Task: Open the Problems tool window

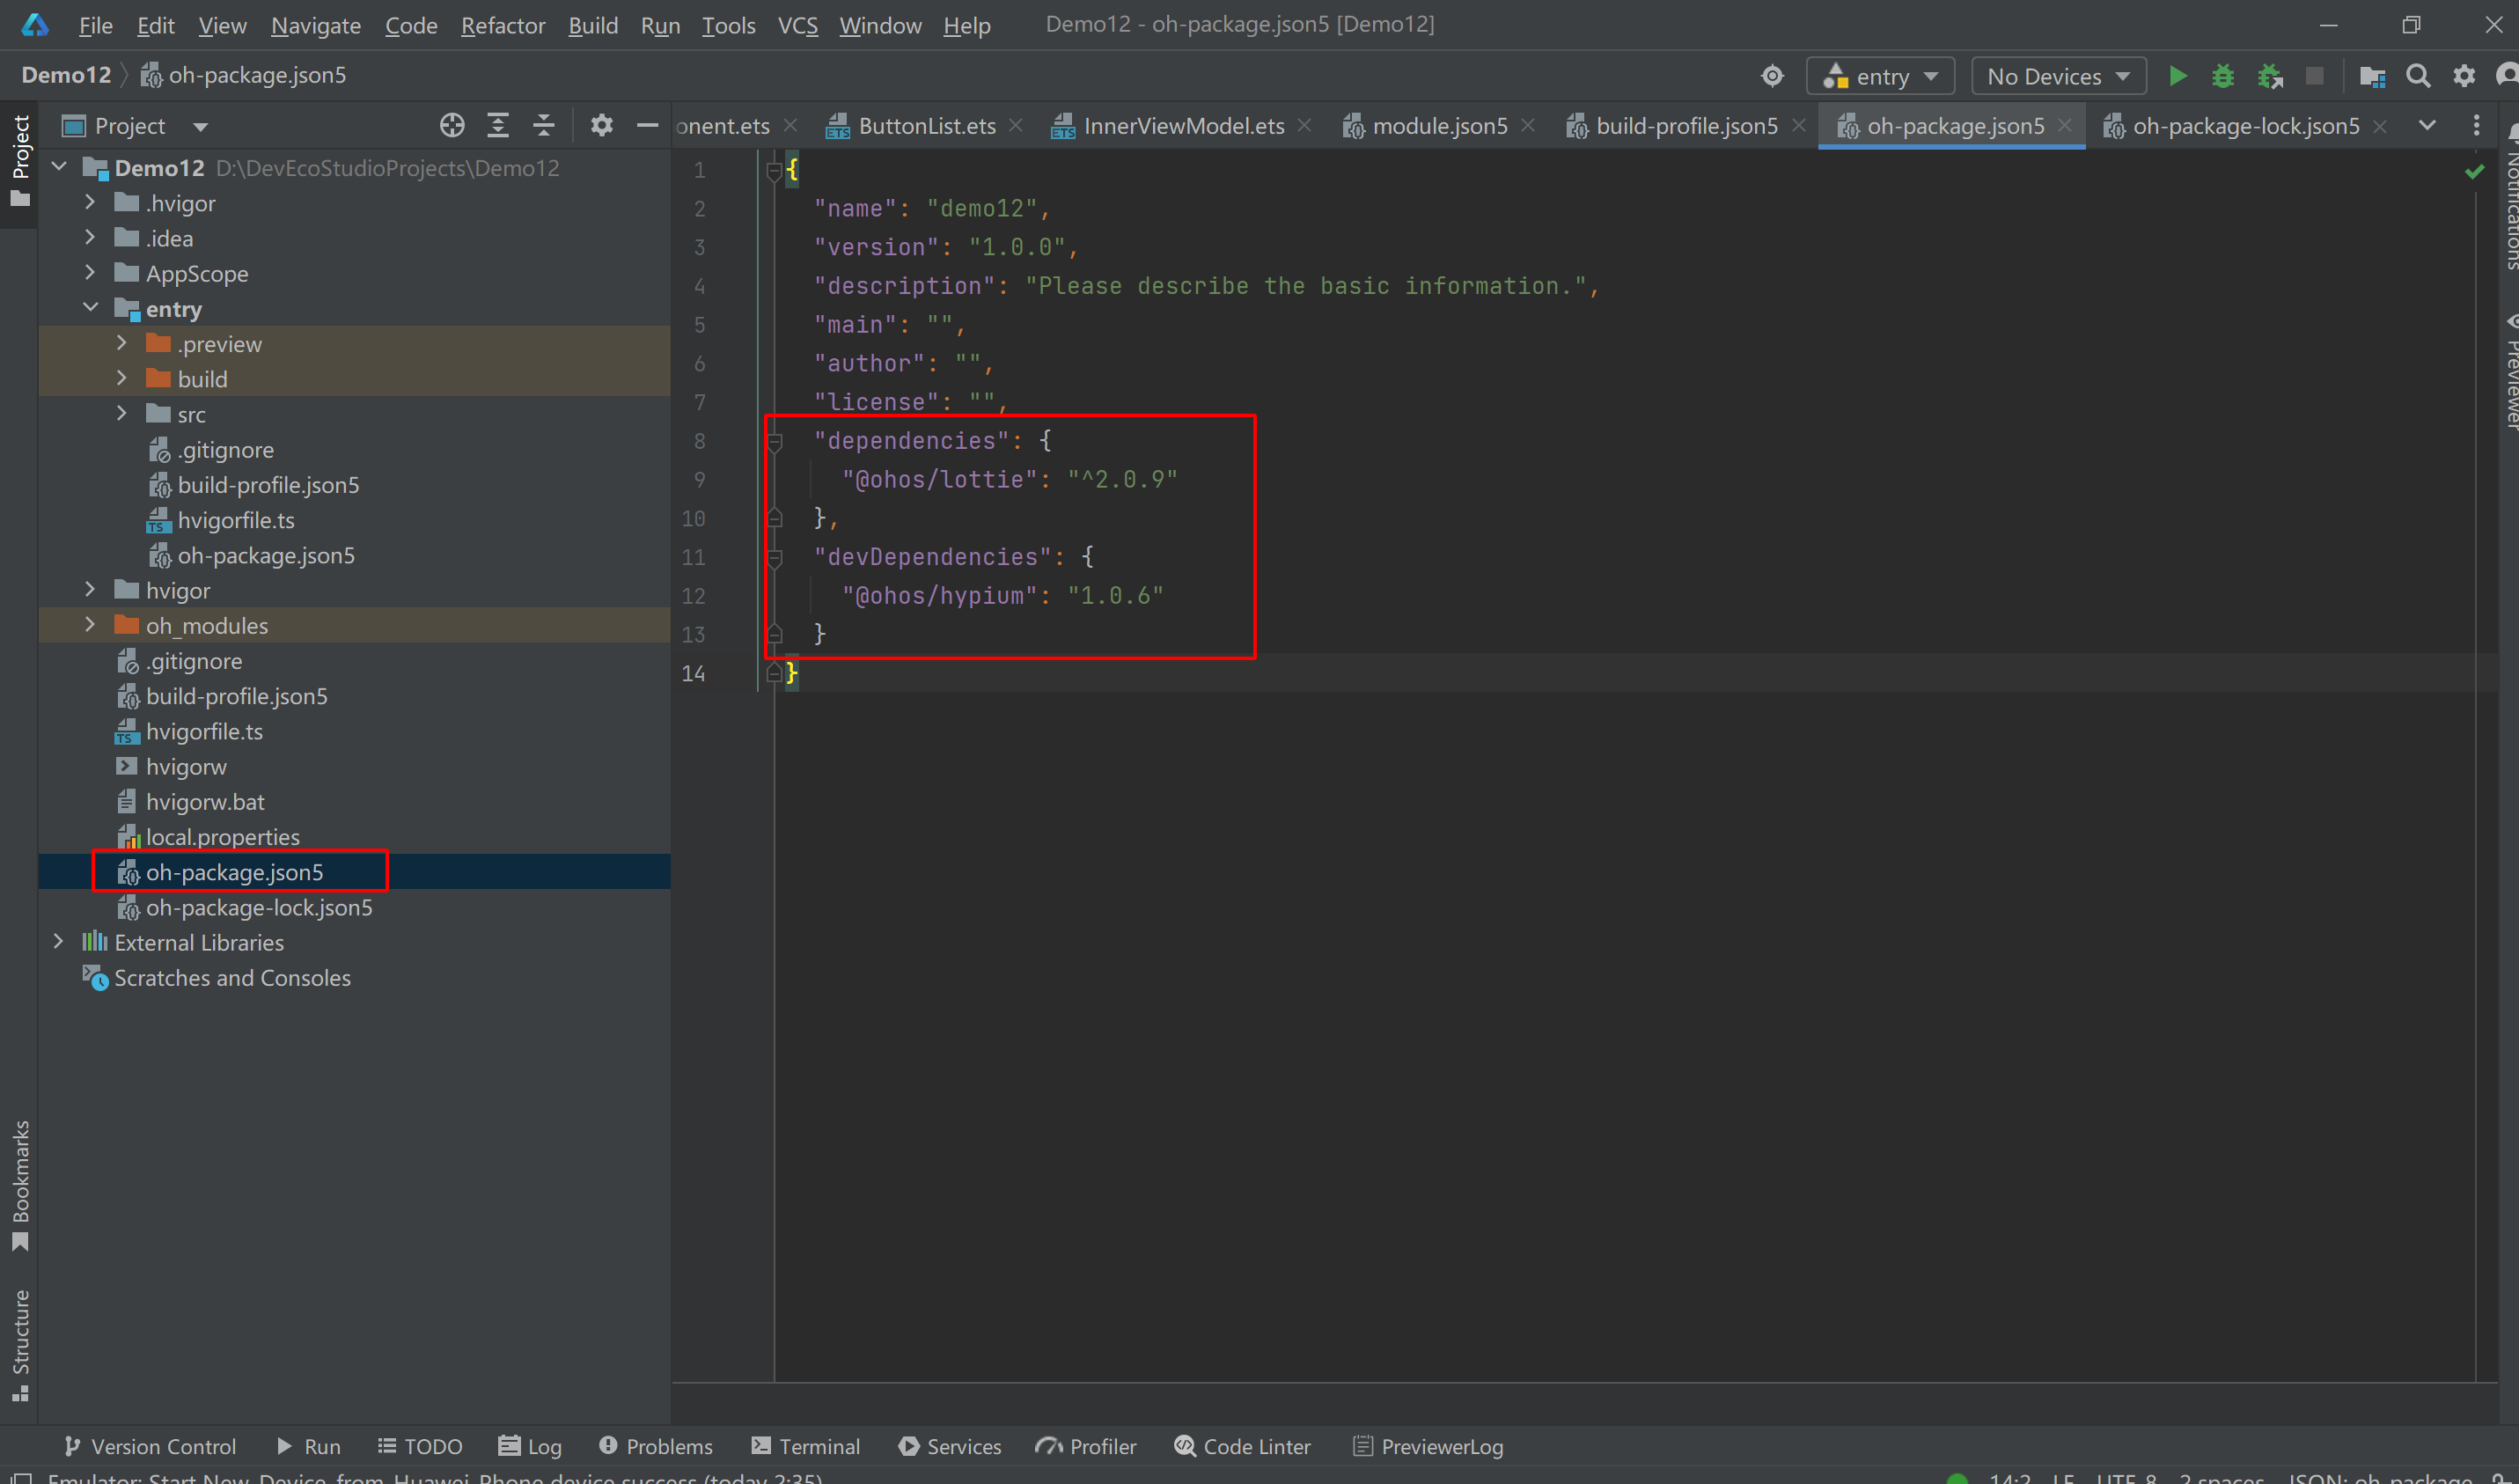Action: [656, 1446]
